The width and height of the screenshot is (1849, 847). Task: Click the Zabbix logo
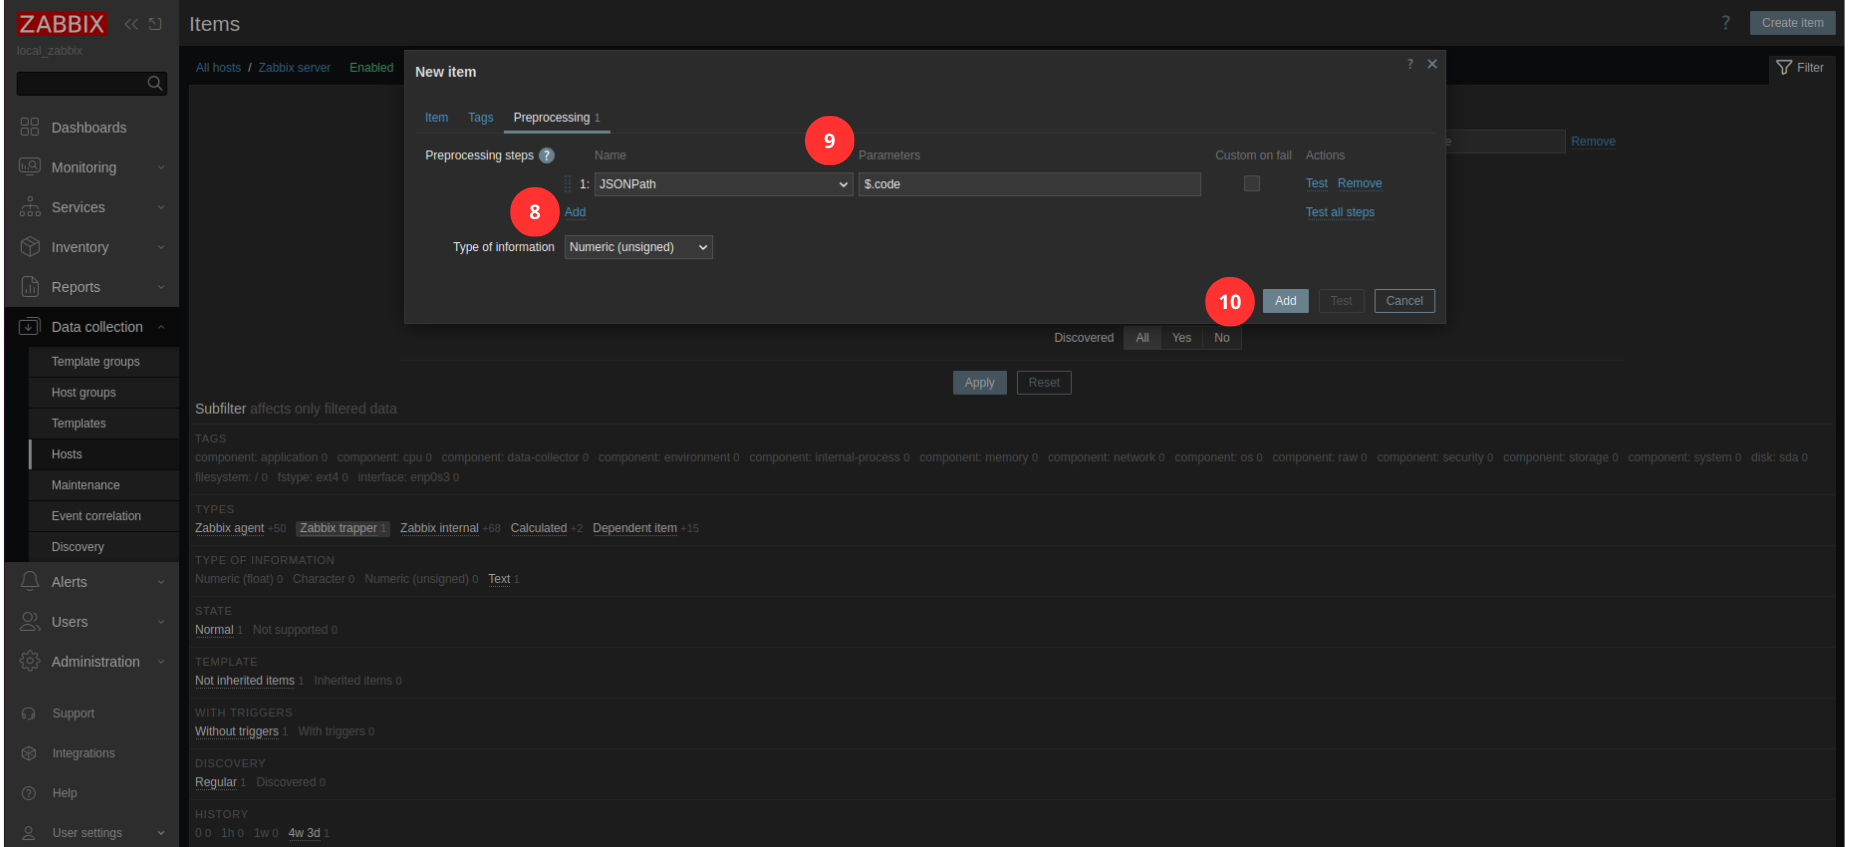pos(61,24)
